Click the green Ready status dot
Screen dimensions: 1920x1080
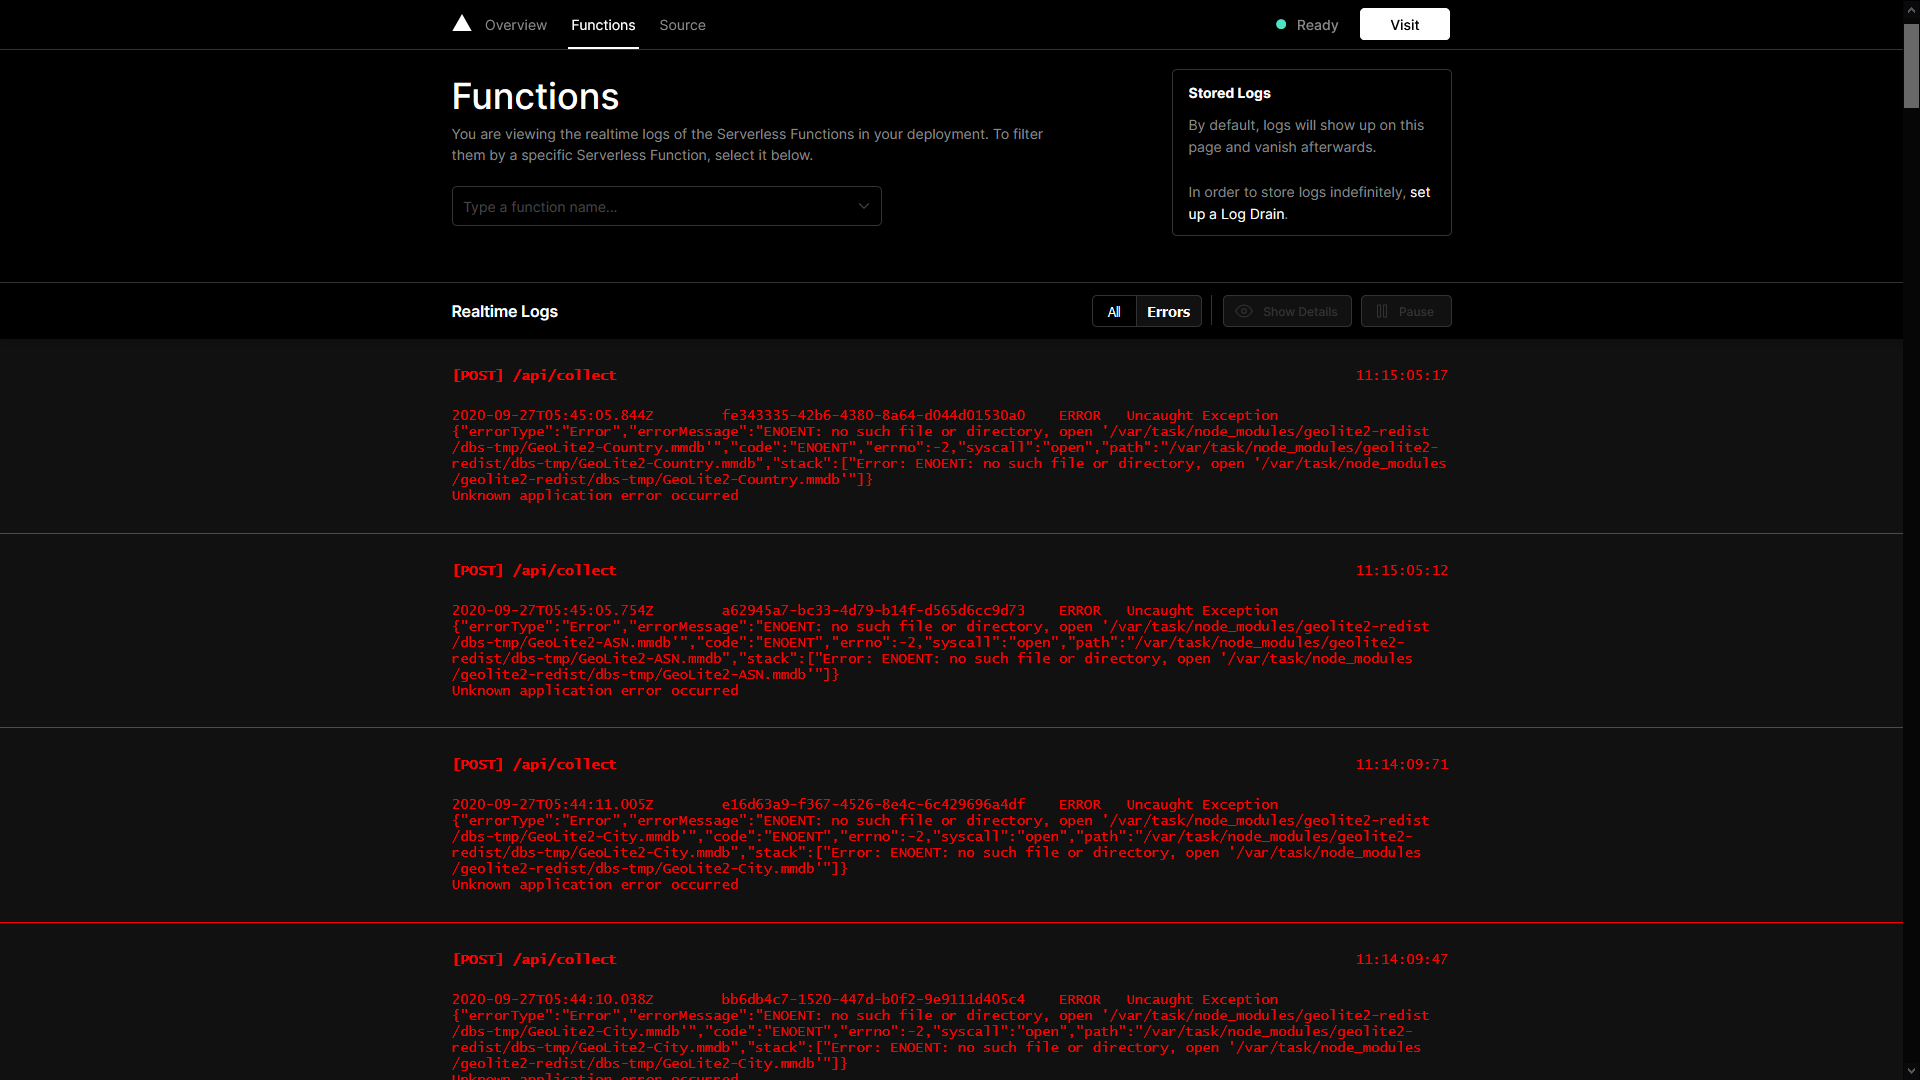tap(1281, 24)
